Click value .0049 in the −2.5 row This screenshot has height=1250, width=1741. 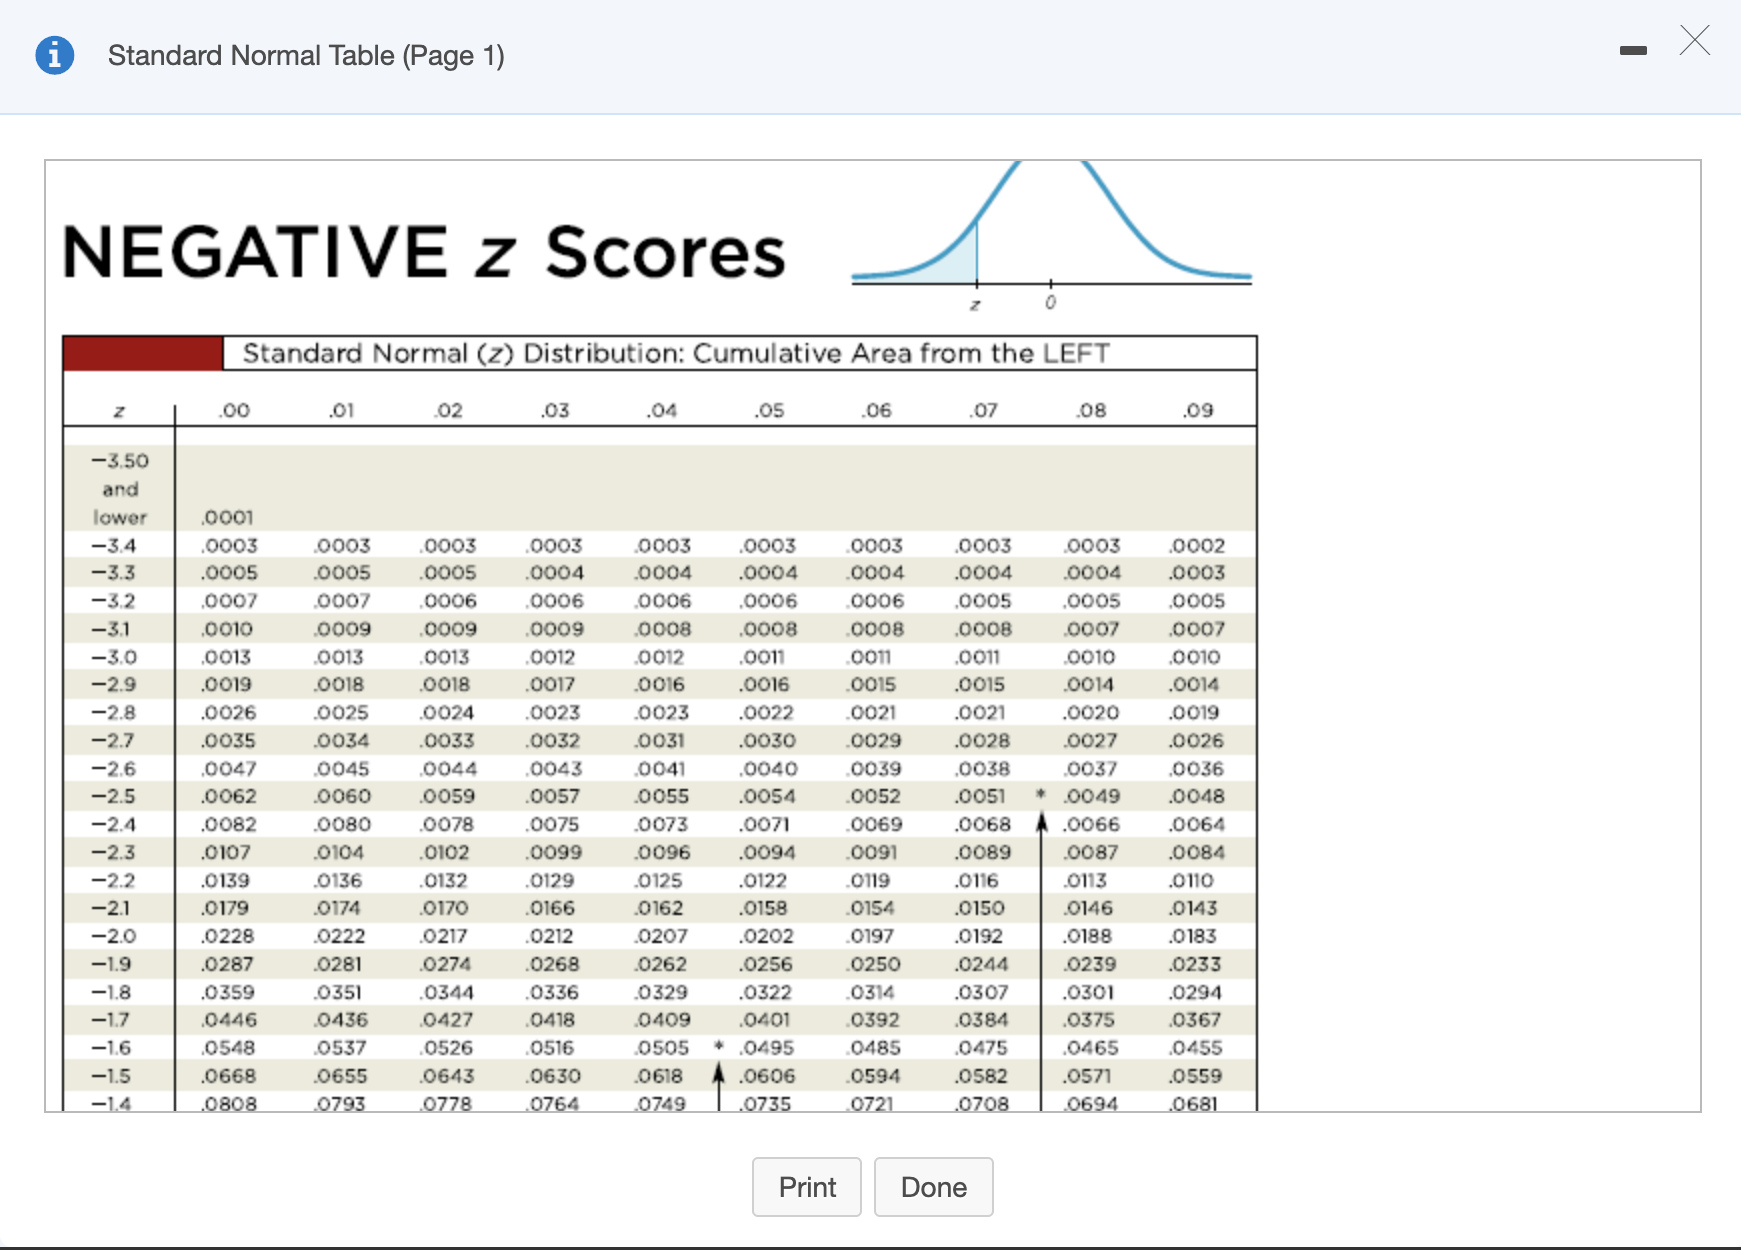coord(1091,797)
